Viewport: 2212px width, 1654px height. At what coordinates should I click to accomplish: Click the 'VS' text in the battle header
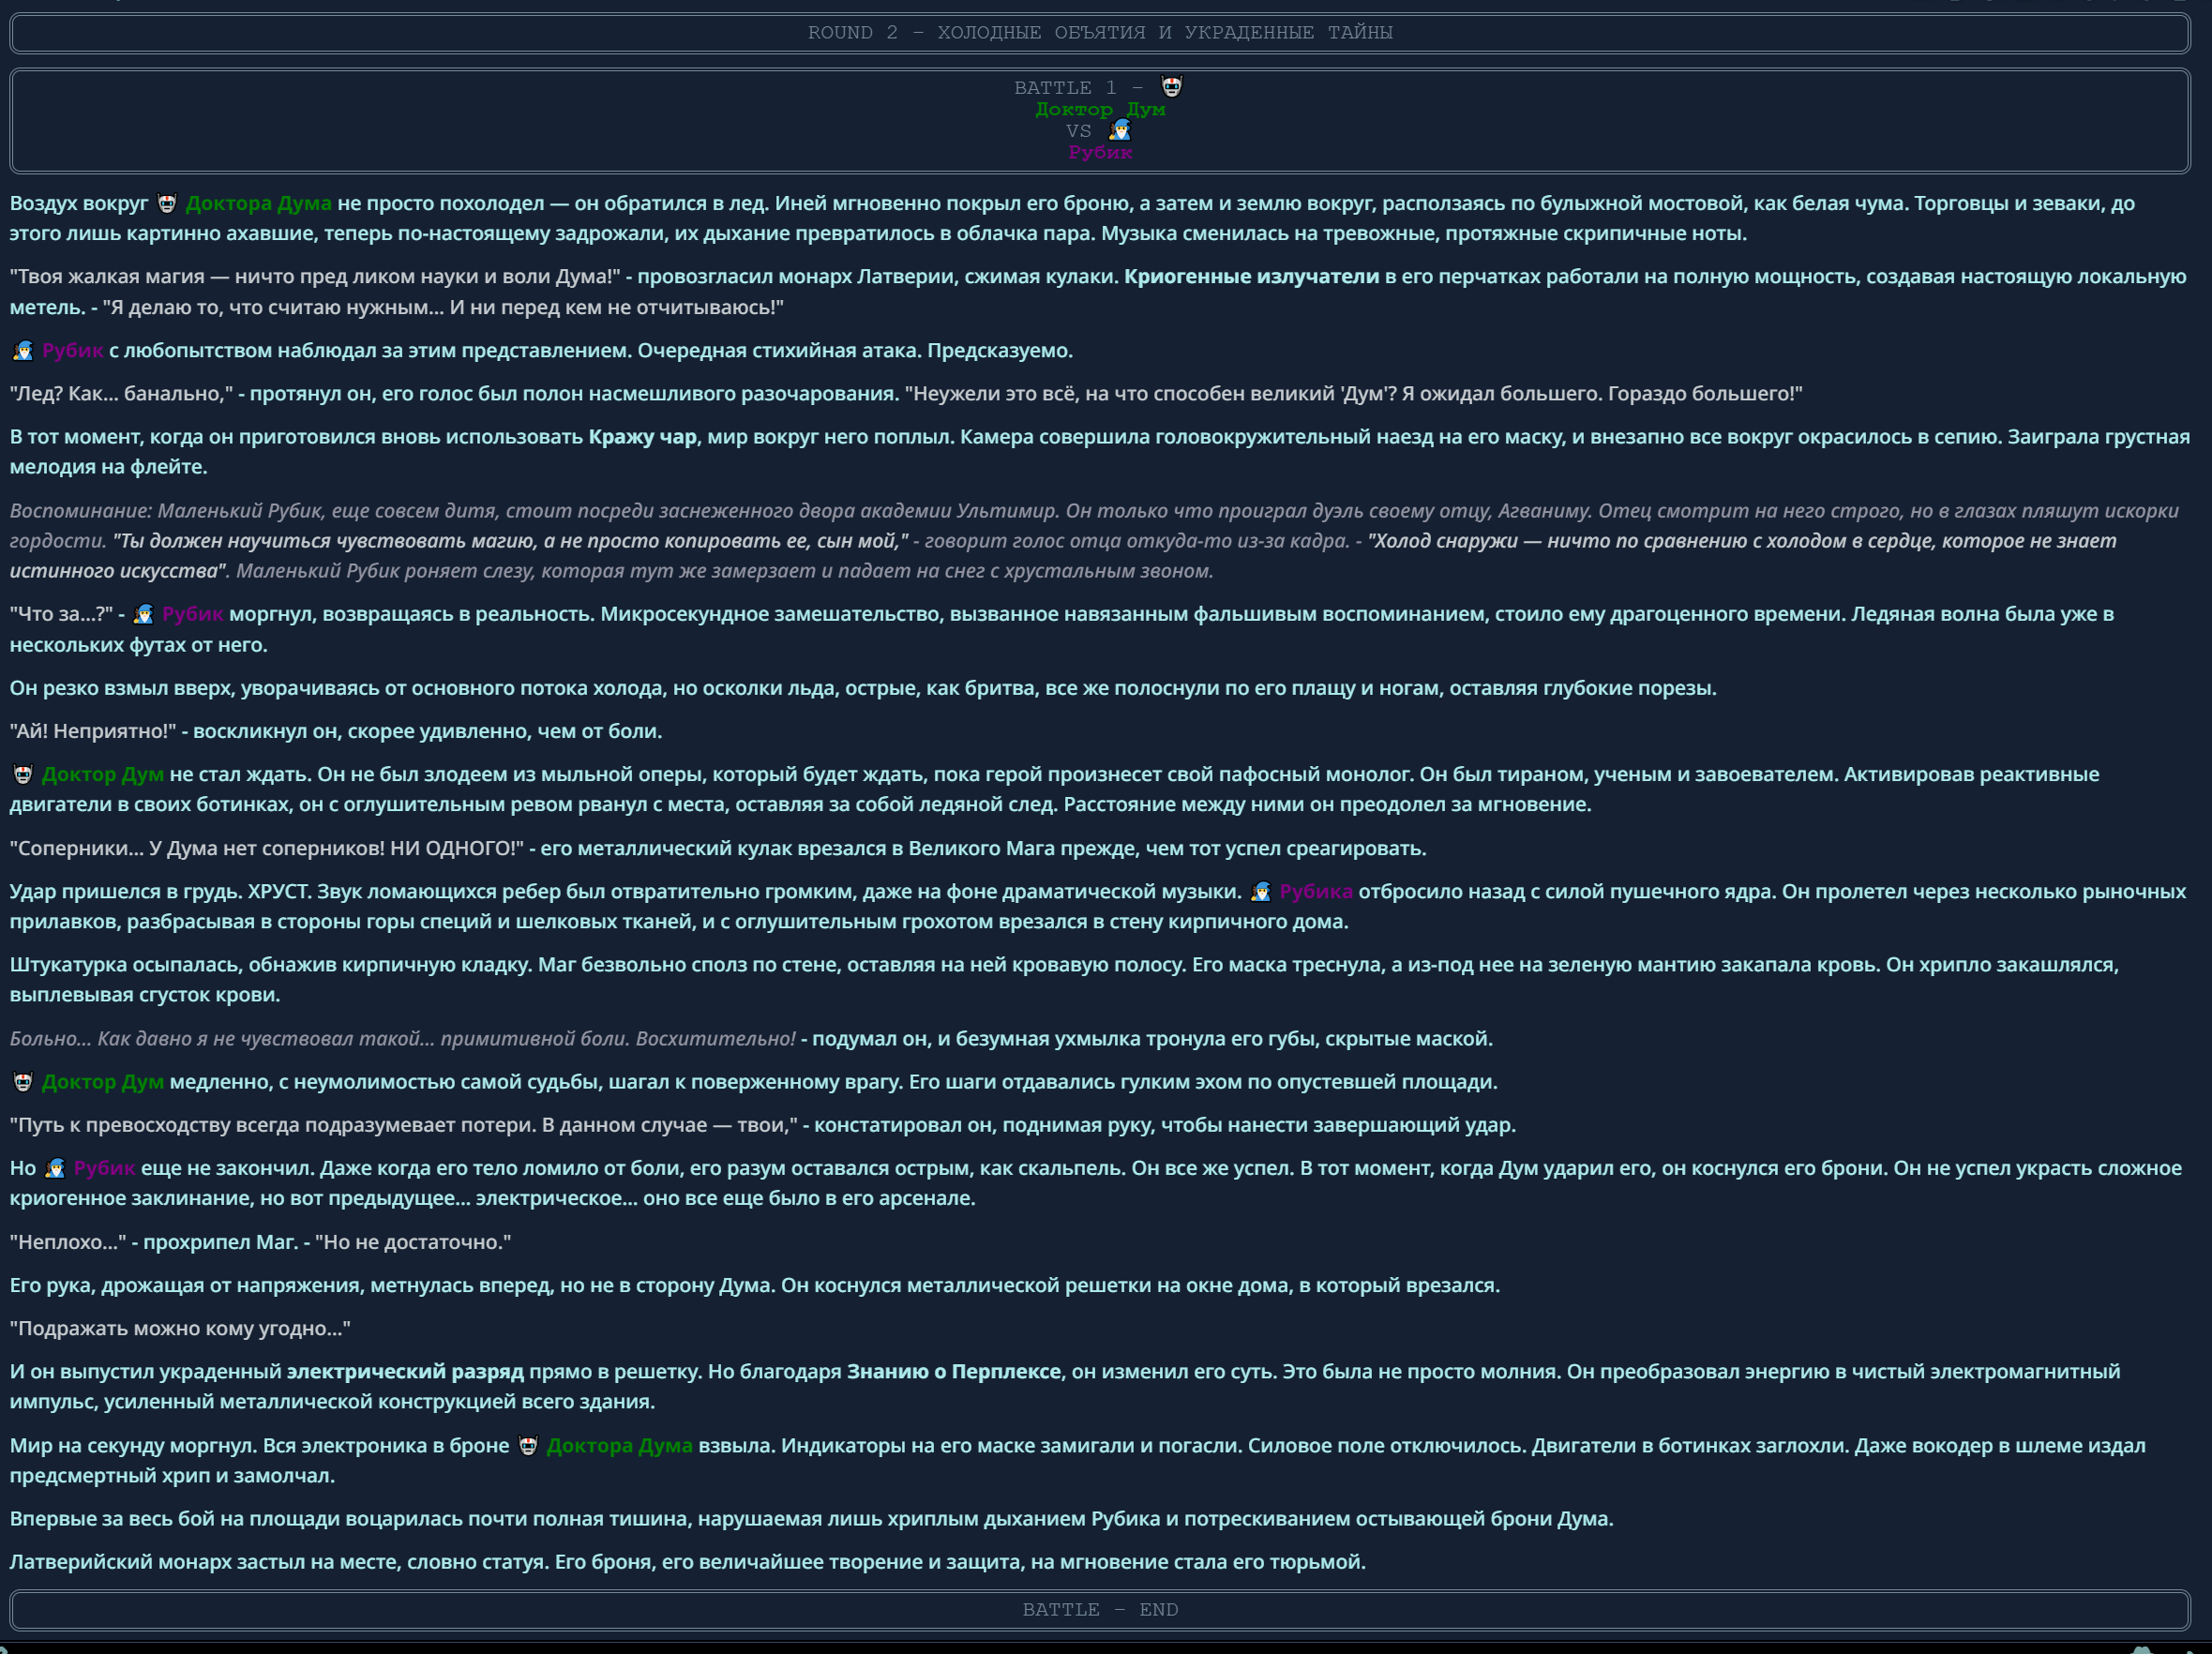1078,131
